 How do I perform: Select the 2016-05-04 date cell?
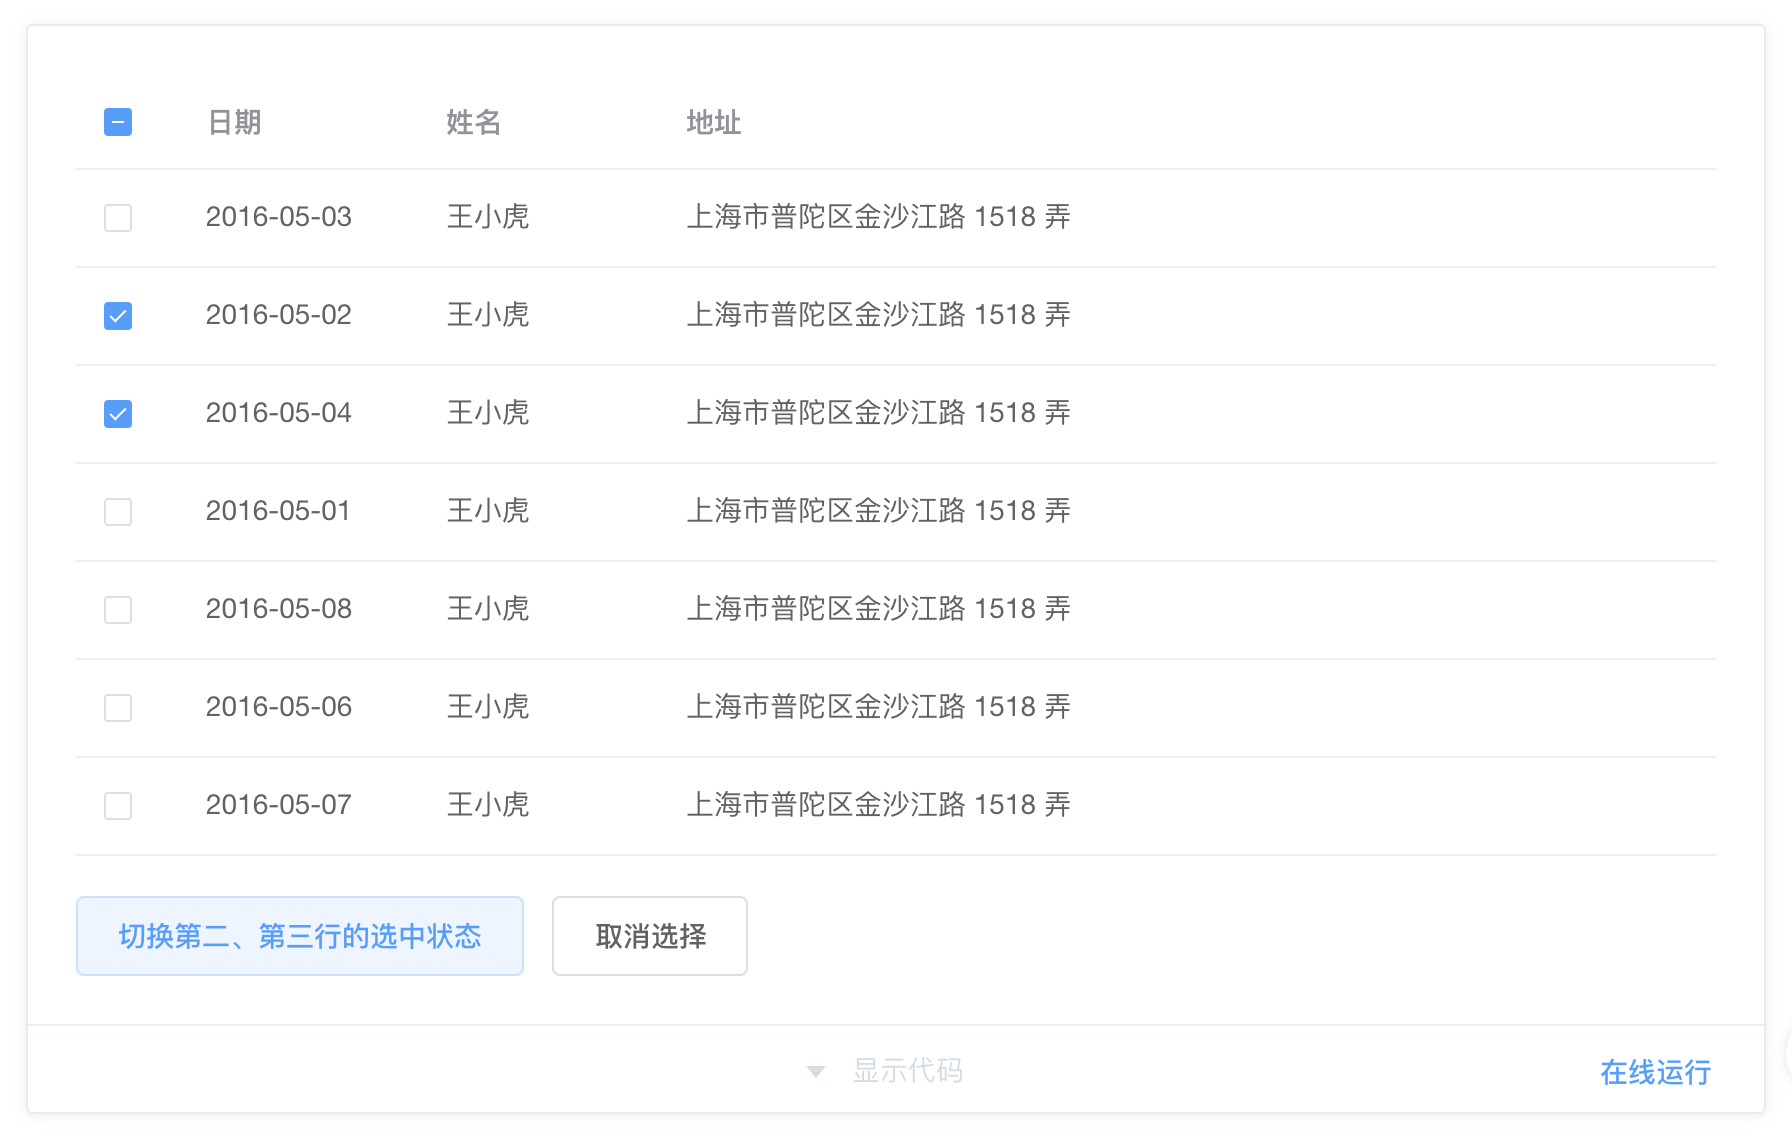279,413
